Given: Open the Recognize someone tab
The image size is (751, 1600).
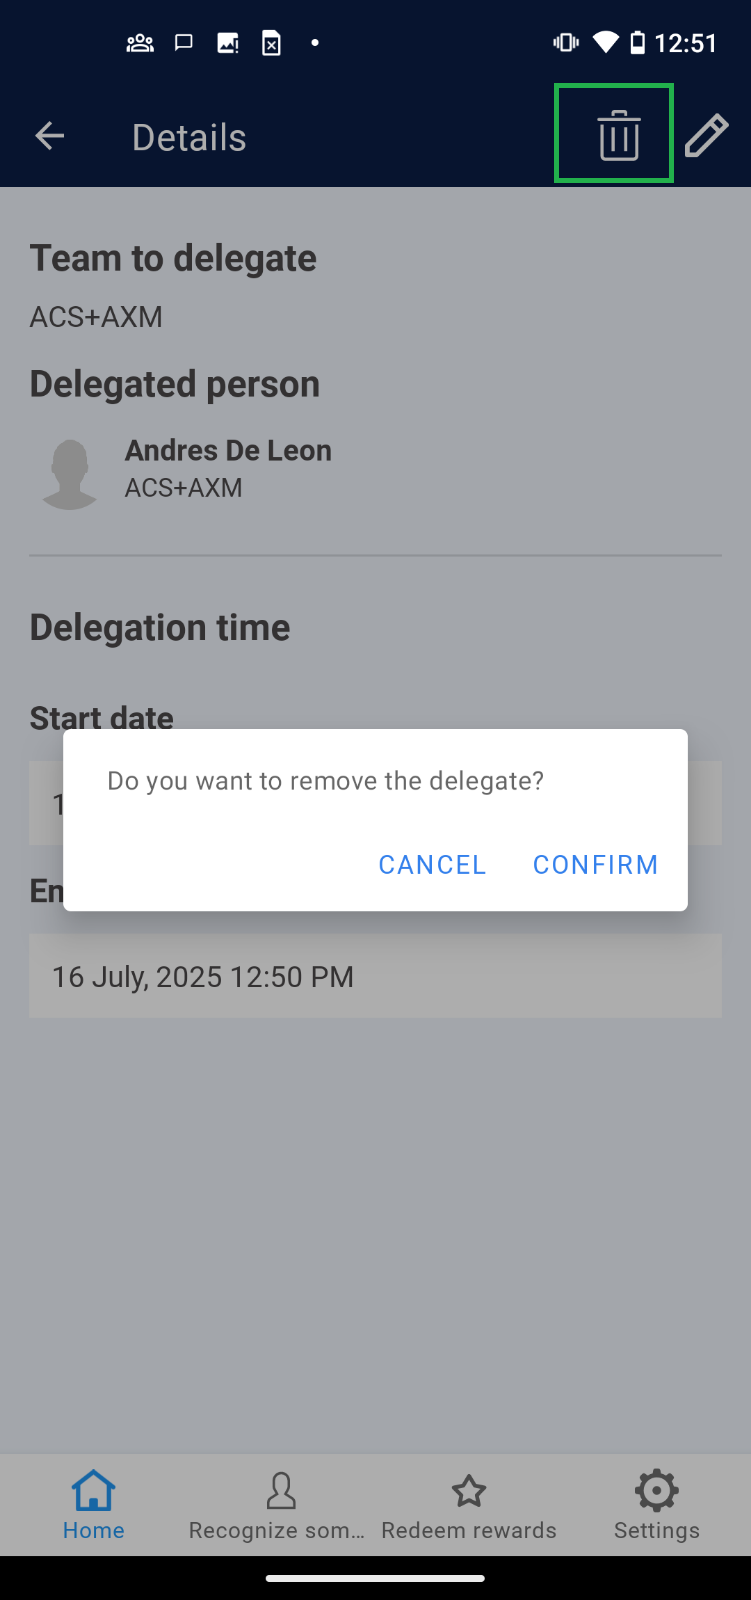Looking at the screenshot, I should tap(280, 1504).
